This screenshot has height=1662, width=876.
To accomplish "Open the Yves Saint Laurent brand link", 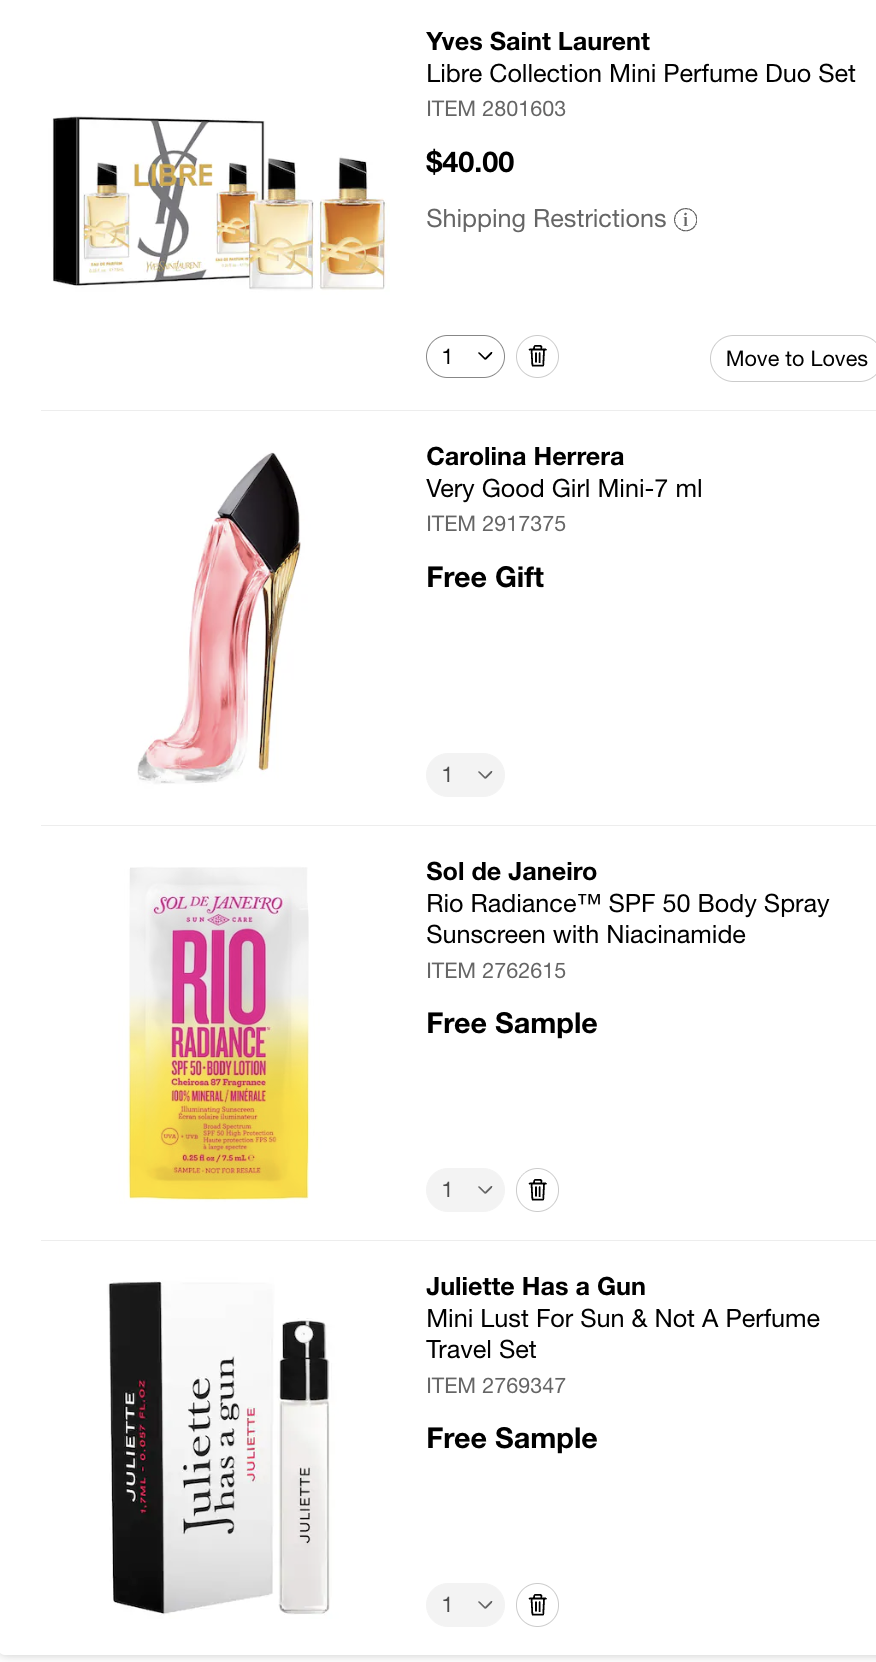I will pos(537,42).
